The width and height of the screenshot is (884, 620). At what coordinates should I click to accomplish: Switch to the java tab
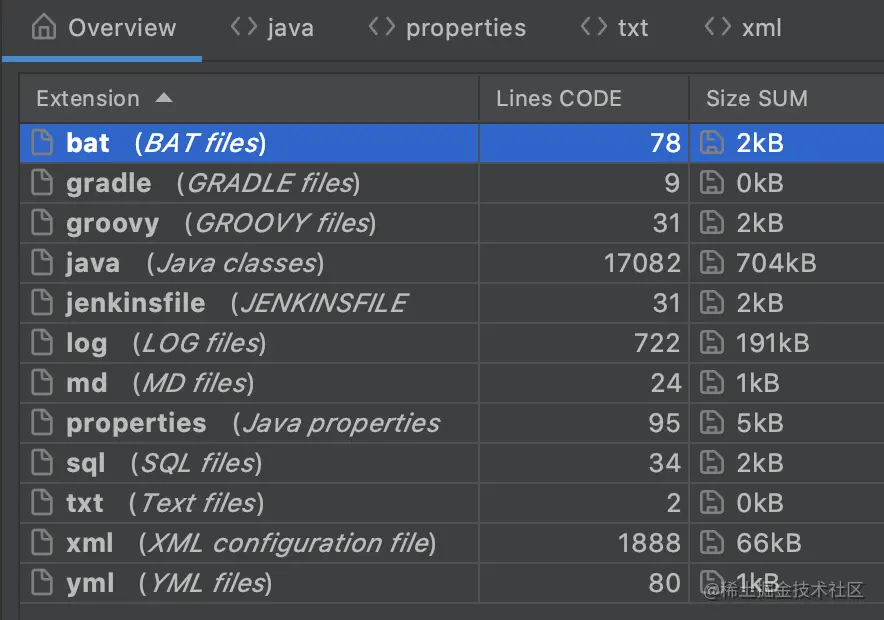[x=272, y=28]
